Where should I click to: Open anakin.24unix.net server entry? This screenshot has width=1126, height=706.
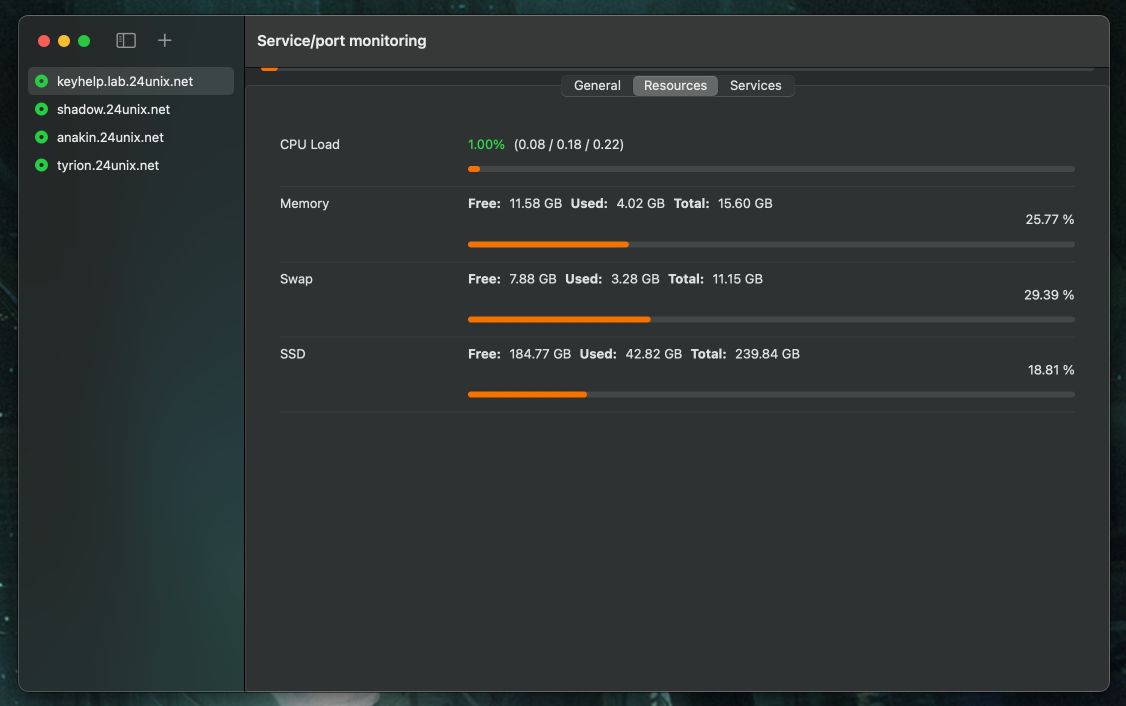tap(110, 138)
